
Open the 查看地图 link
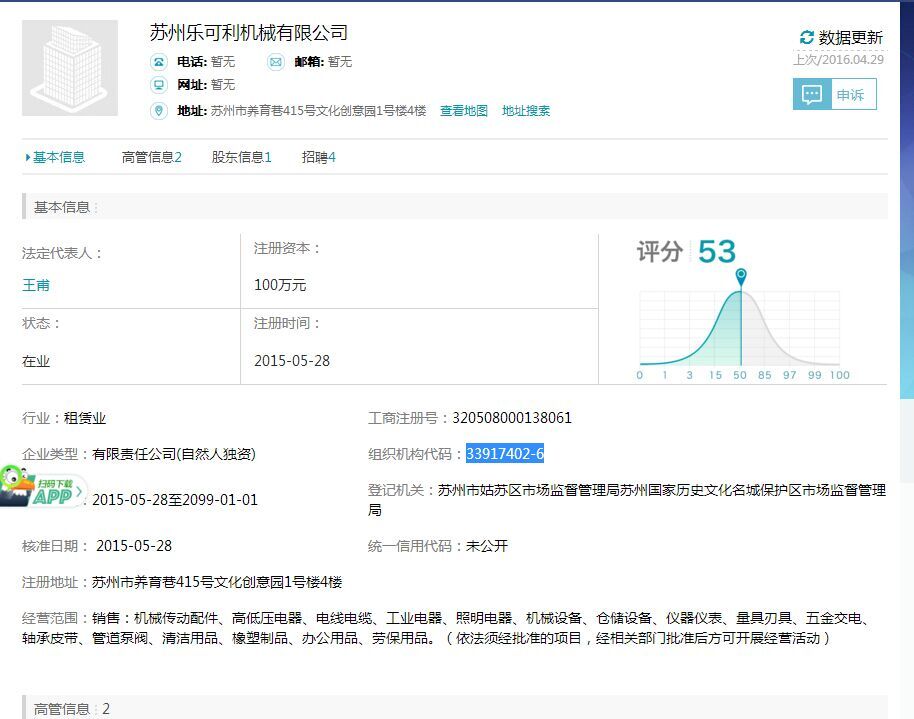pyautogui.click(x=464, y=111)
